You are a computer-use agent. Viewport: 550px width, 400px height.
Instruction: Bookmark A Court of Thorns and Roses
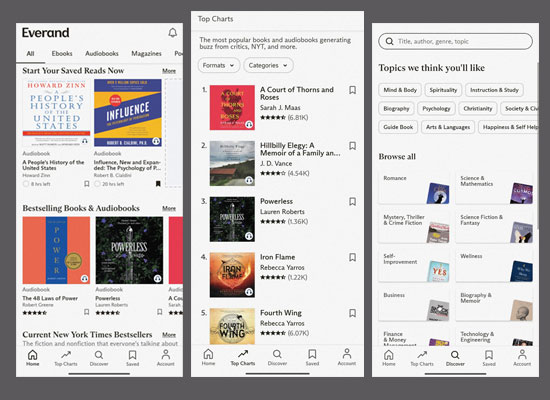pyautogui.click(x=353, y=90)
